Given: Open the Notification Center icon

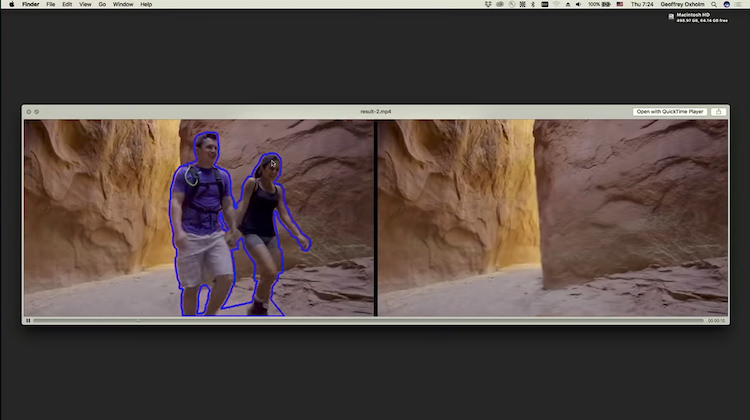Looking at the screenshot, I should (x=739, y=4).
